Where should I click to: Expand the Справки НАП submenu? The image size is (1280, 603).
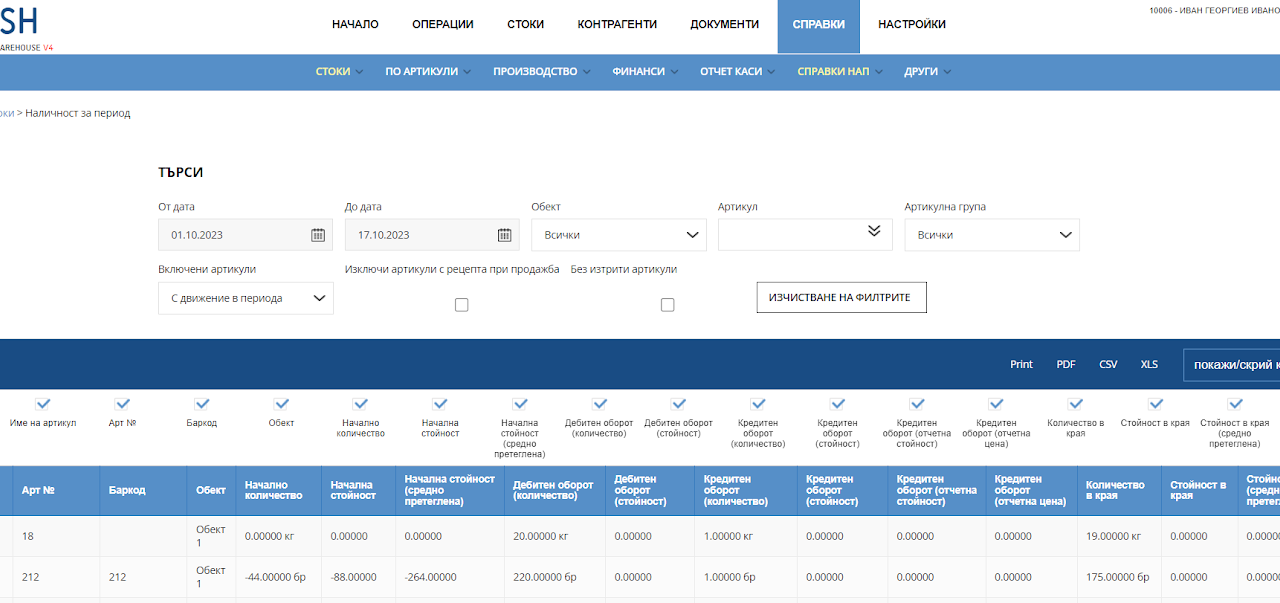(840, 72)
